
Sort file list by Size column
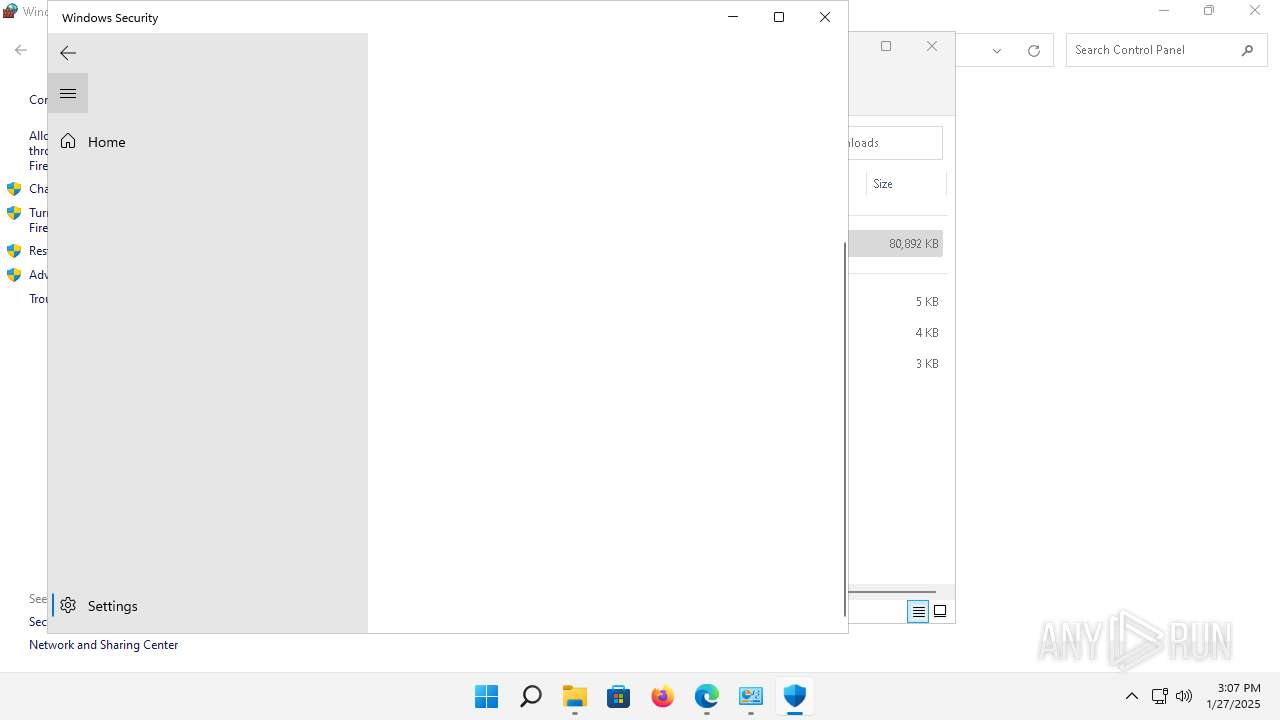[905, 184]
